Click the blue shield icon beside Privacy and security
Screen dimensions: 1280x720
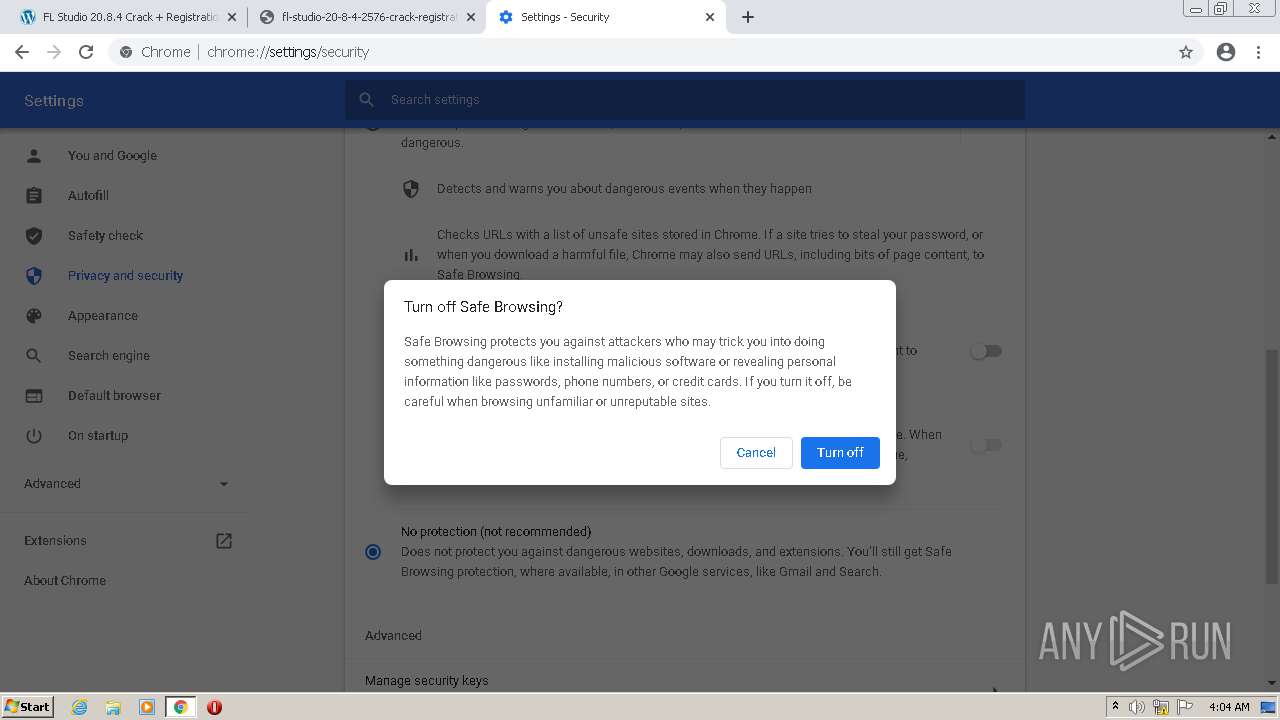[x=34, y=276]
